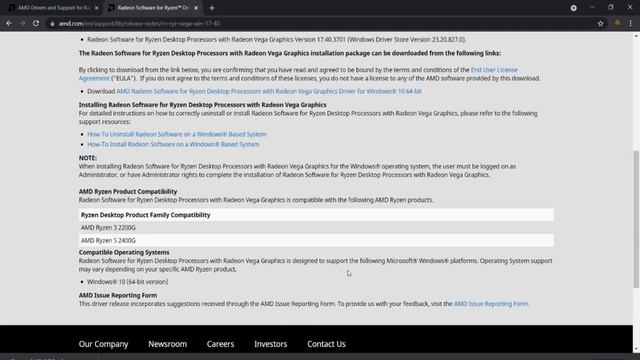Close the Radeon Software for Ryzen tab

196,8
